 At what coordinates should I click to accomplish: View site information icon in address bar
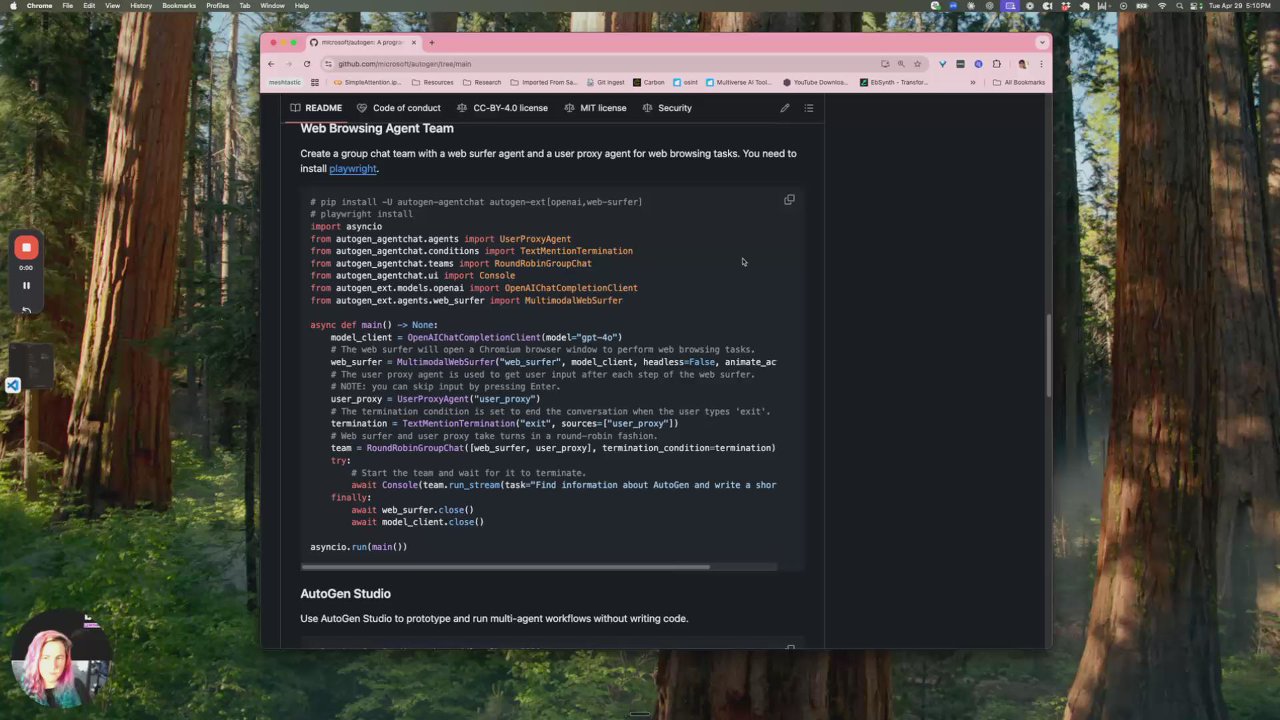click(x=328, y=64)
